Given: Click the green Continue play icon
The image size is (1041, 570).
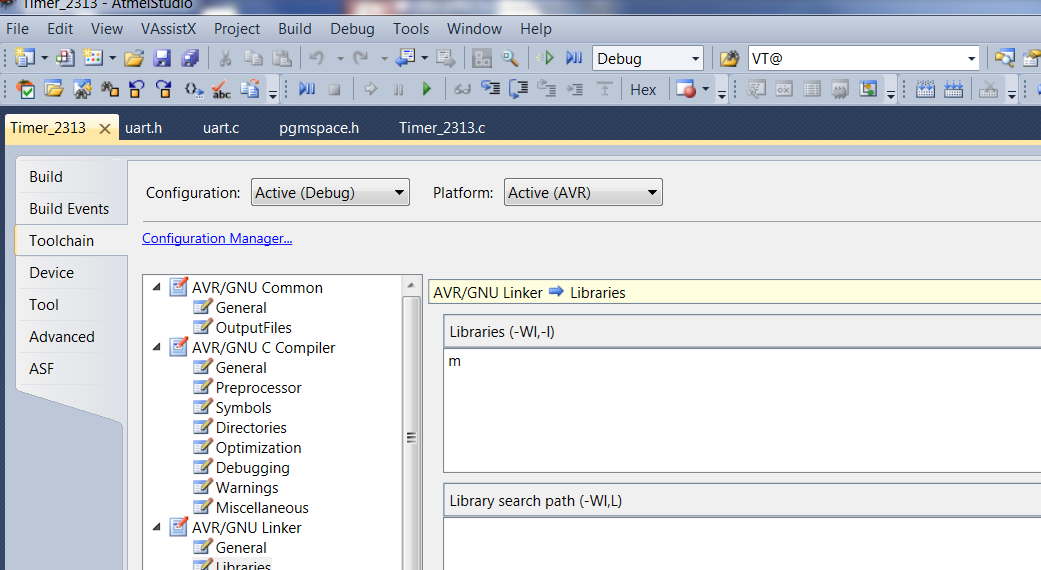Looking at the screenshot, I should tap(427, 89).
